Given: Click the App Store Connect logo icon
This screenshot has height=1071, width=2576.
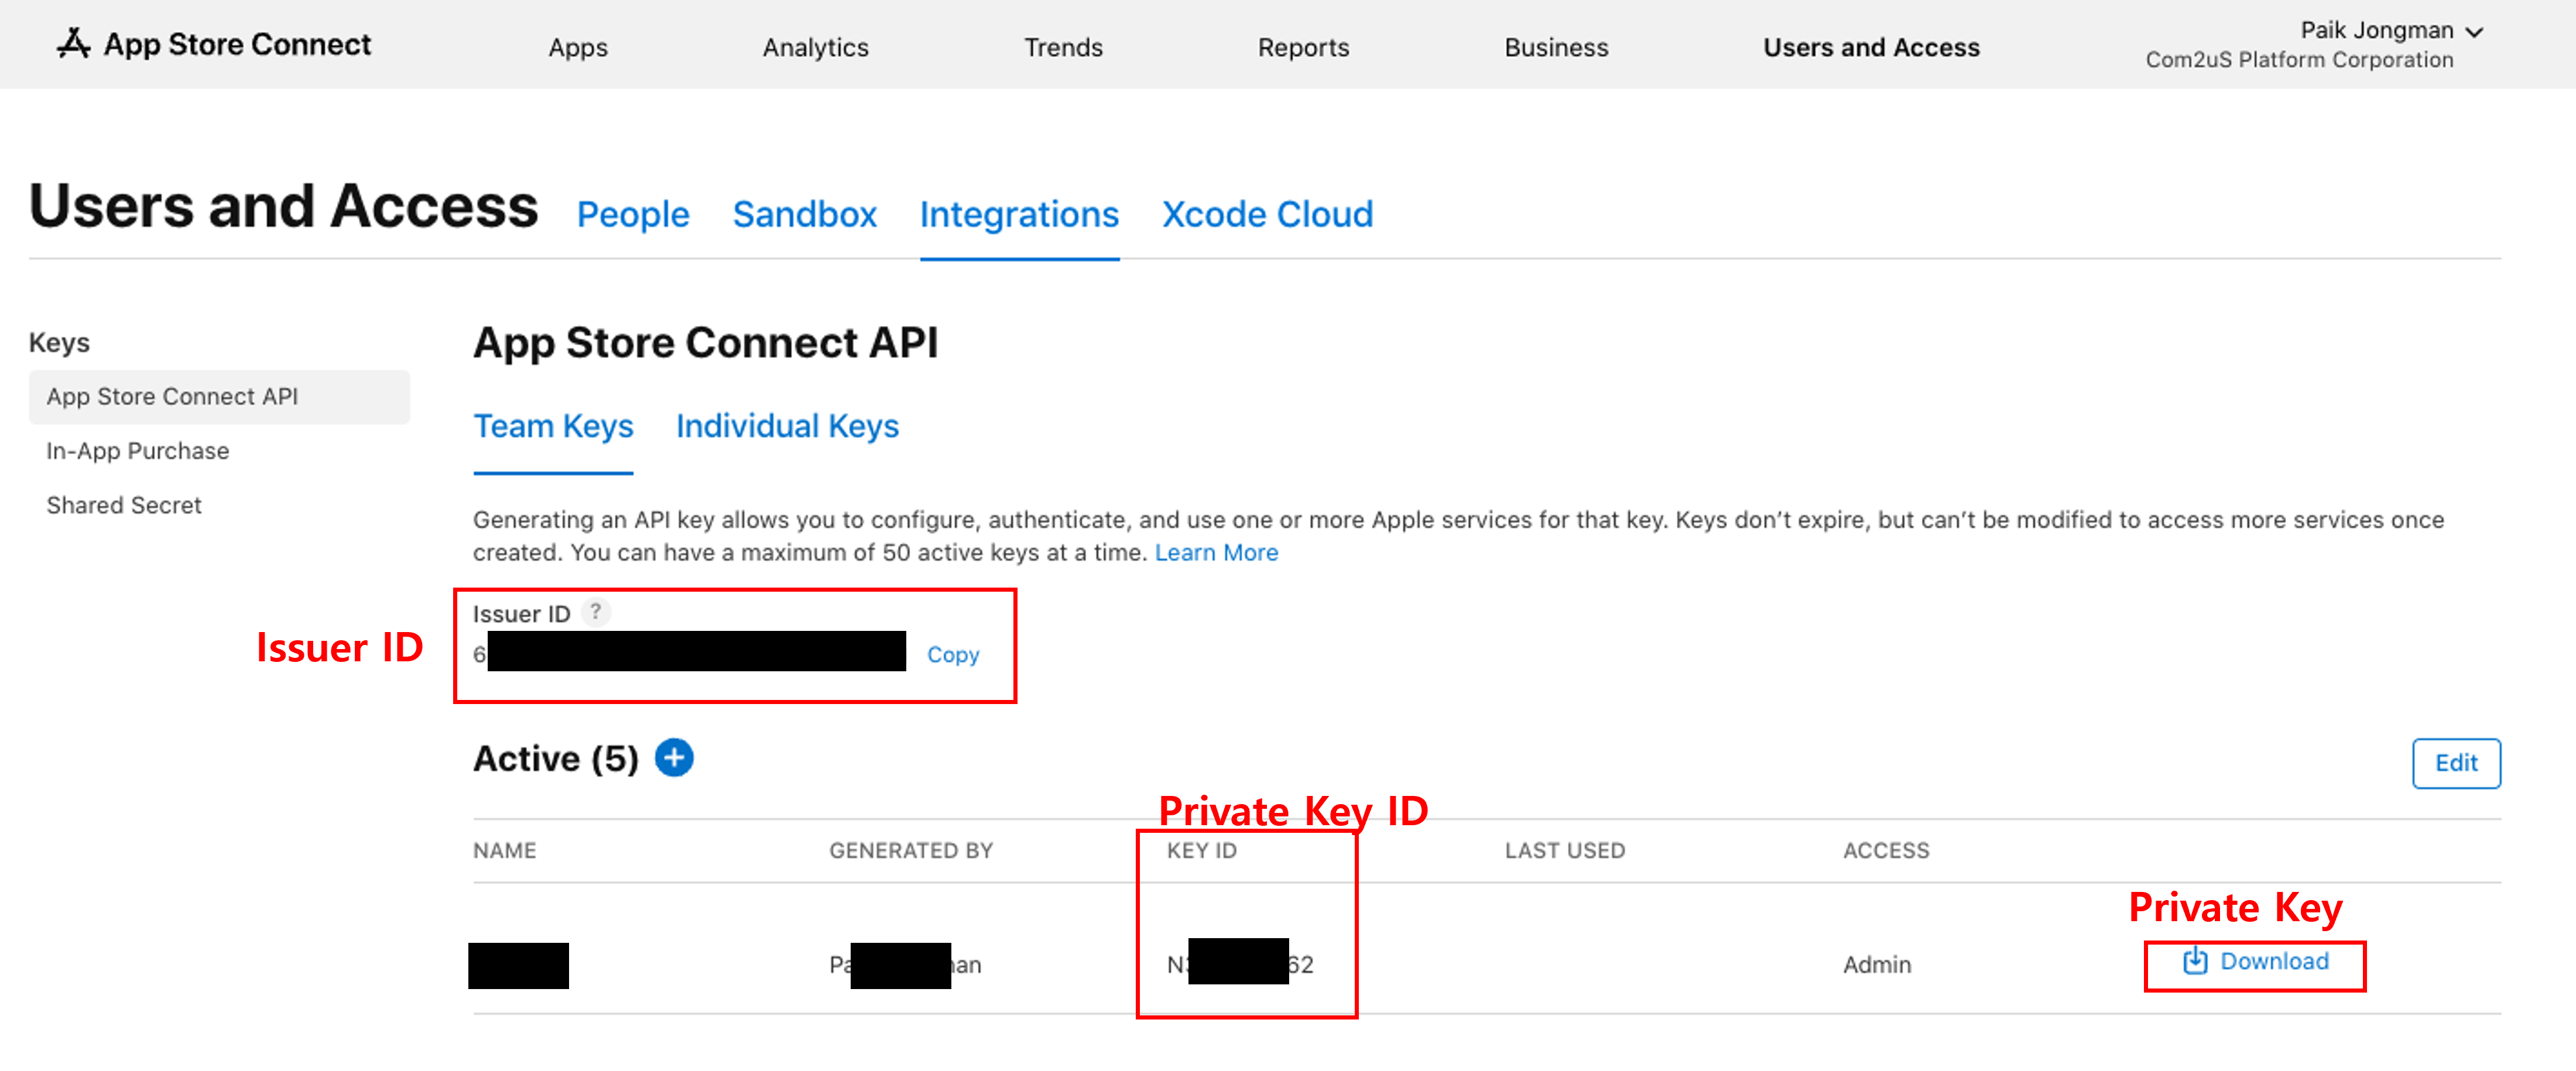Looking at the screenshot, I should (x=73, y=44).
